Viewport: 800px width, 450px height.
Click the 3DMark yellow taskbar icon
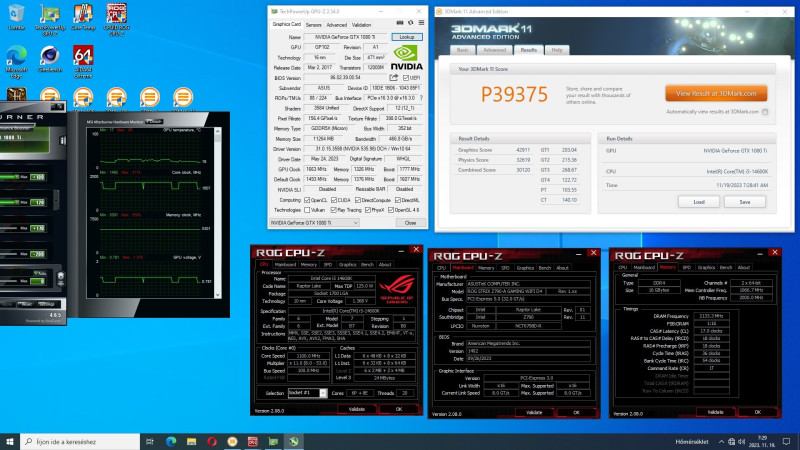[232, 441]
